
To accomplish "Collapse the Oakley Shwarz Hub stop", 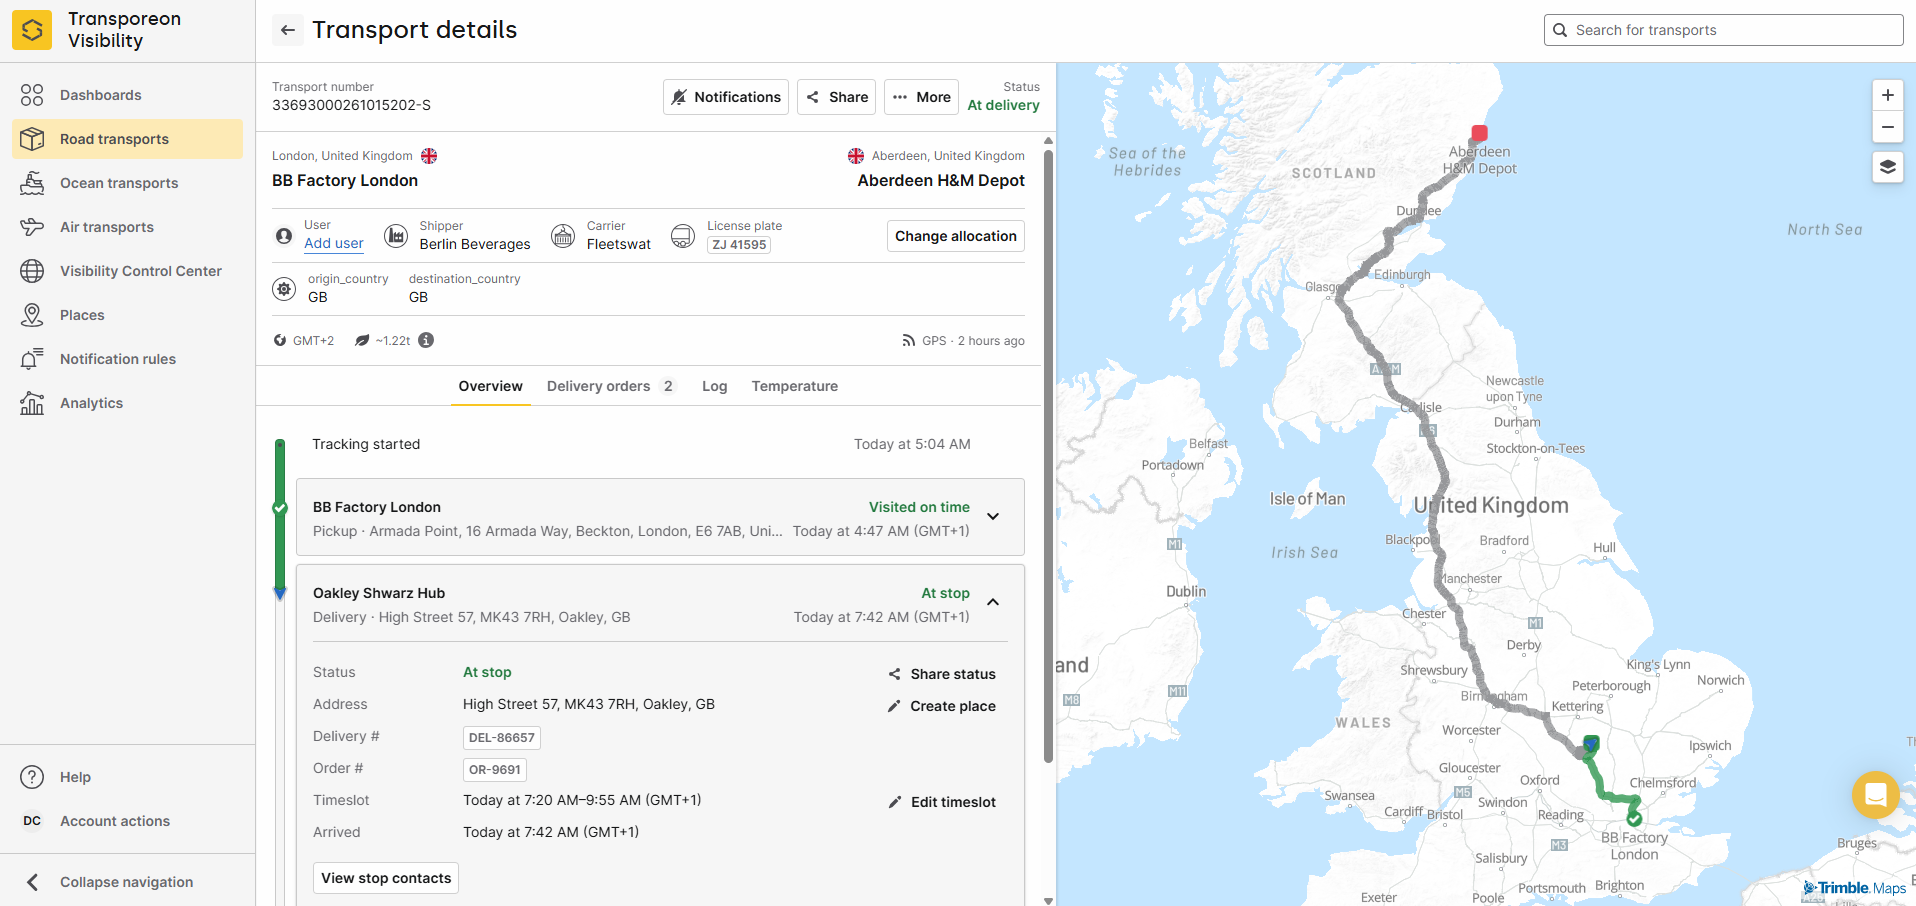I will click(993, 602).
